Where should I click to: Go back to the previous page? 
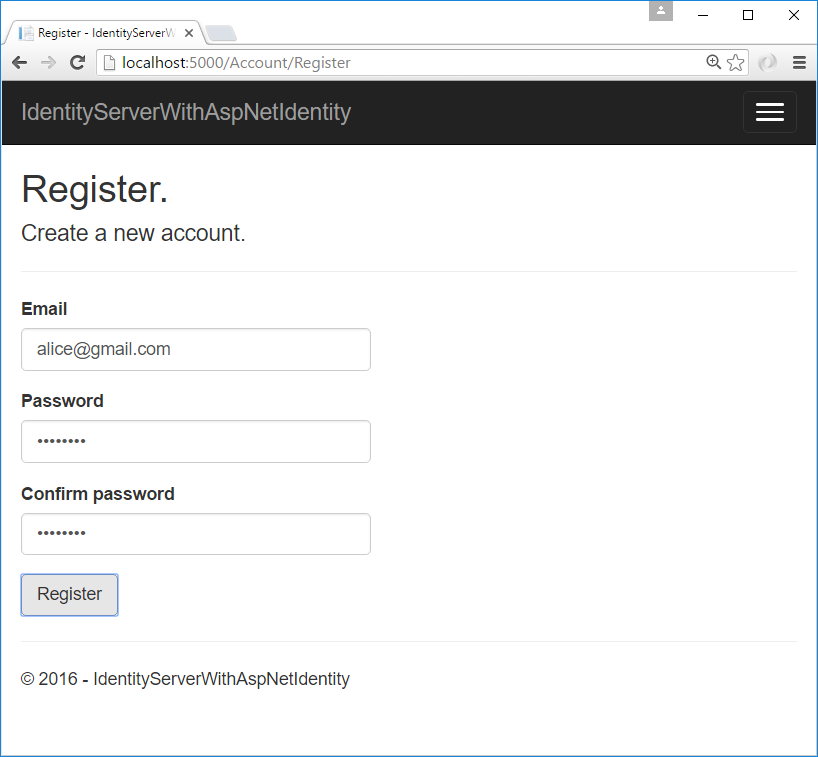coord(19,63)
